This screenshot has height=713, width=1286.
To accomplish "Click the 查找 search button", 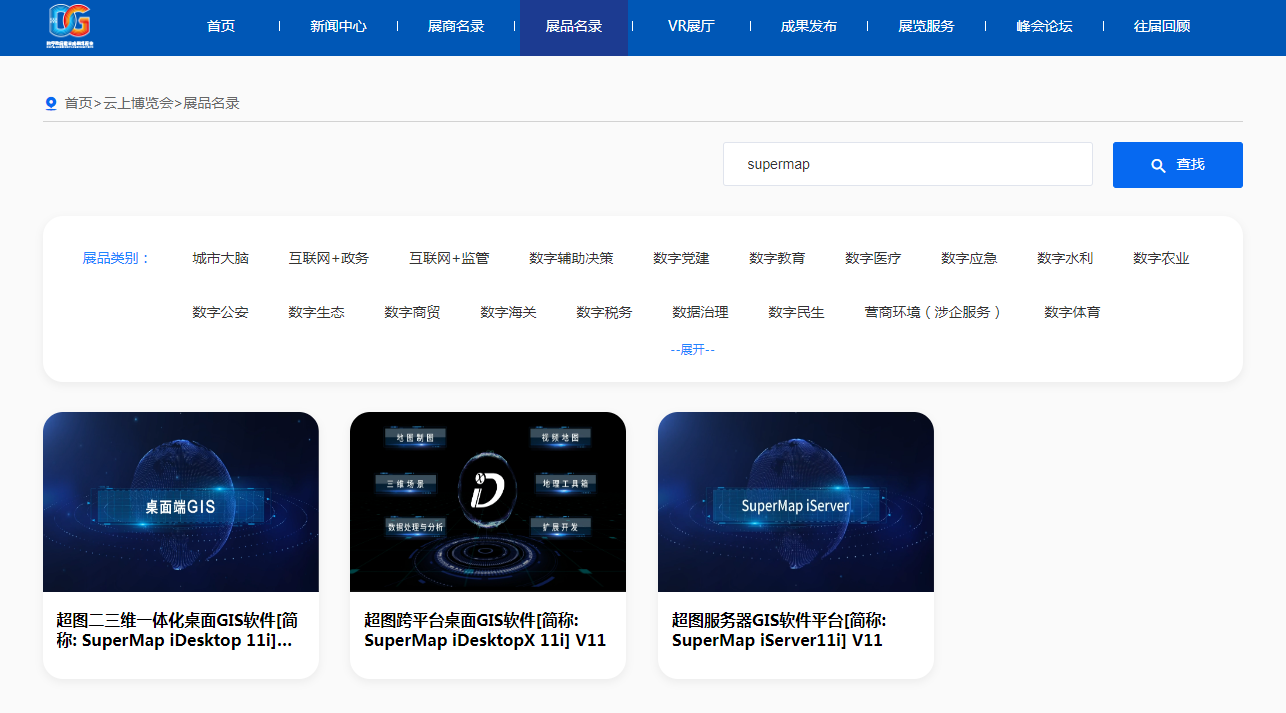I will click(1178, 165).
